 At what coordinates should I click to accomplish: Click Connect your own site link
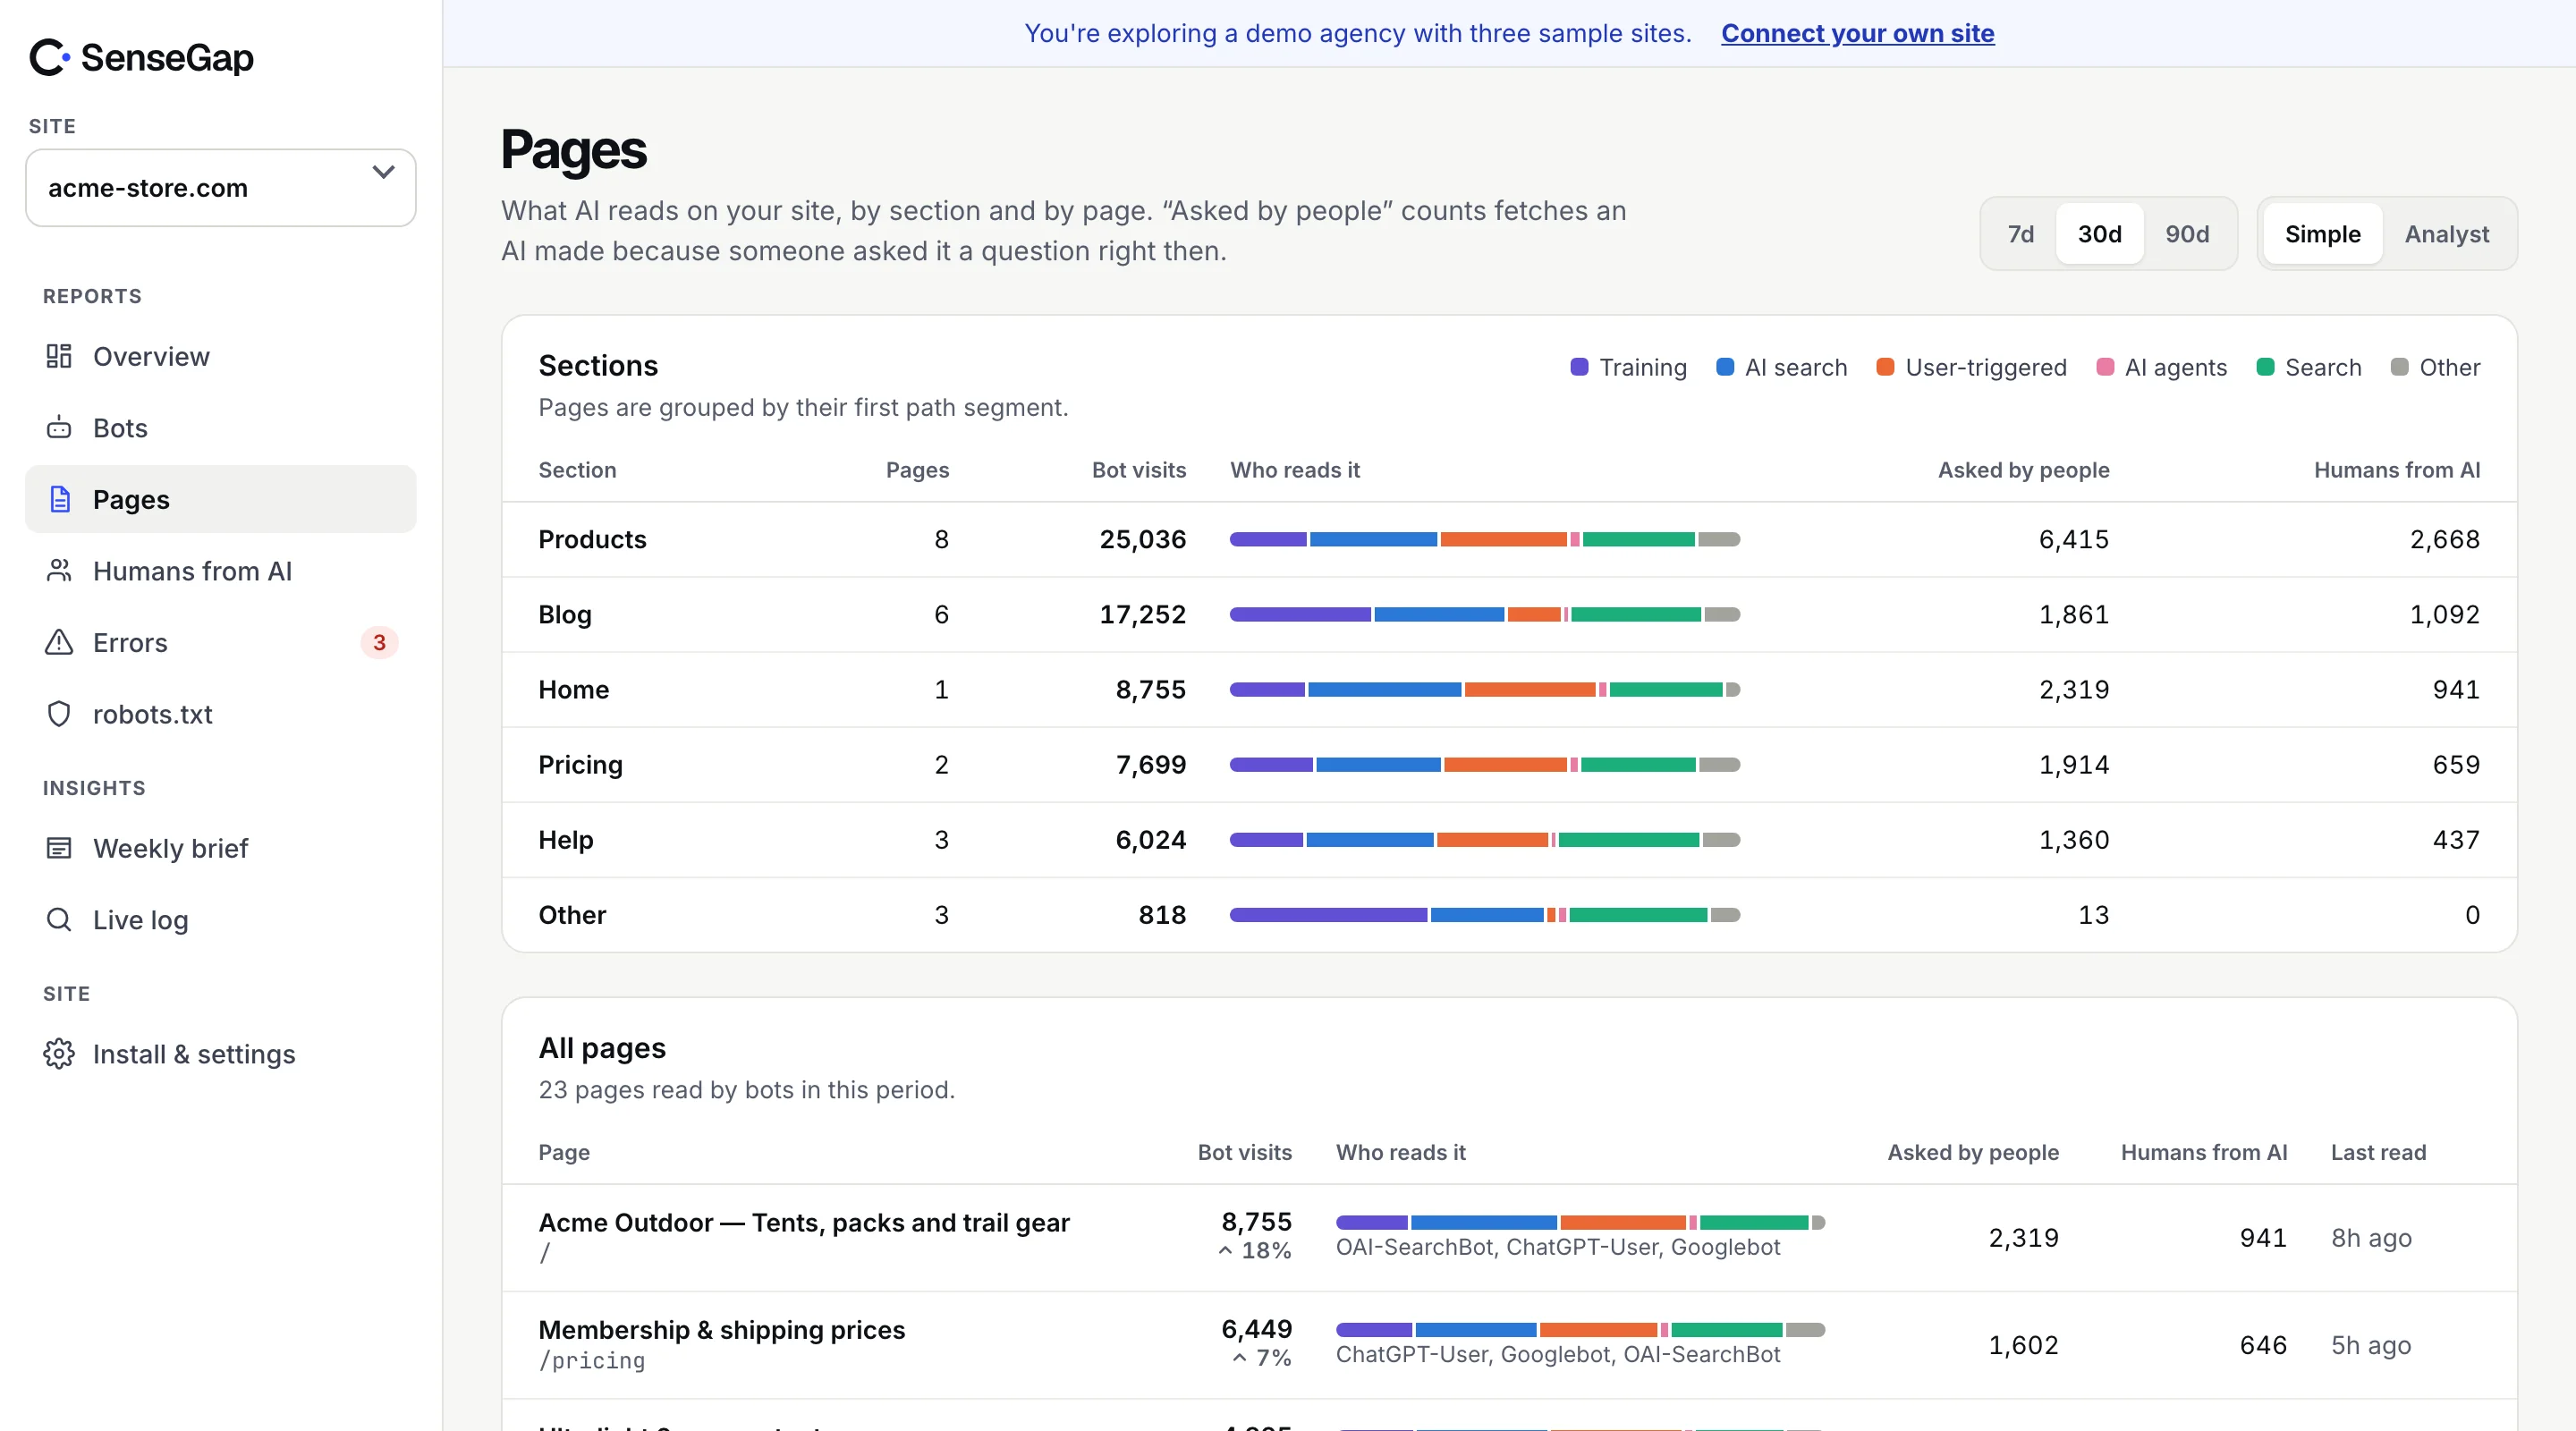point(1857,33)
